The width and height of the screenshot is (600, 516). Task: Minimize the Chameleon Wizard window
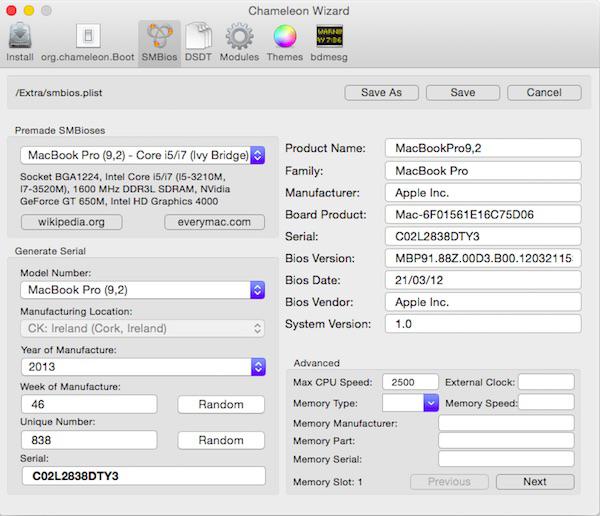pos(29,10)
